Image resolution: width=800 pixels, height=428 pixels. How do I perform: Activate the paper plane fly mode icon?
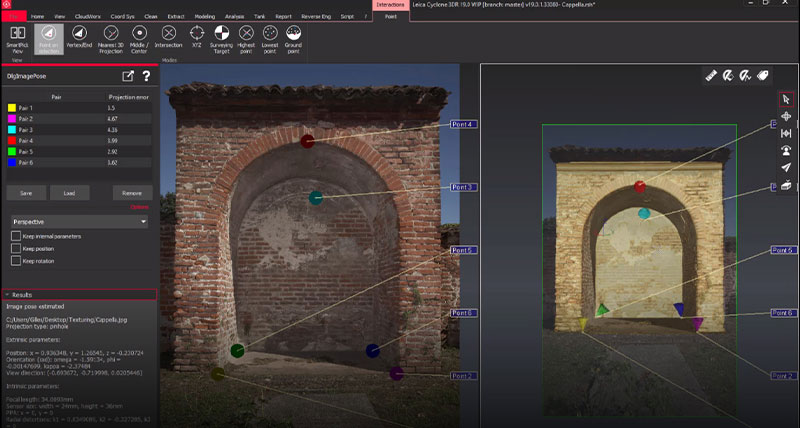pos(786,167)
